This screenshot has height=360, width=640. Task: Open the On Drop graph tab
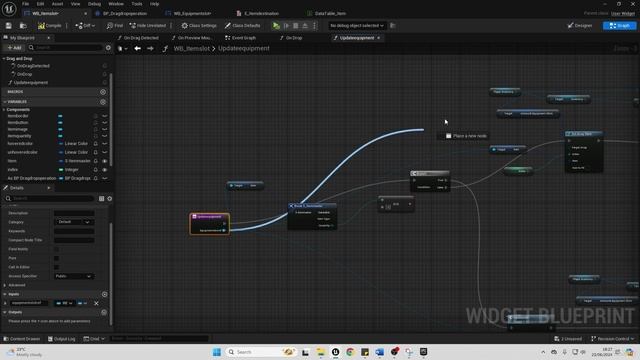coord(293,38)
